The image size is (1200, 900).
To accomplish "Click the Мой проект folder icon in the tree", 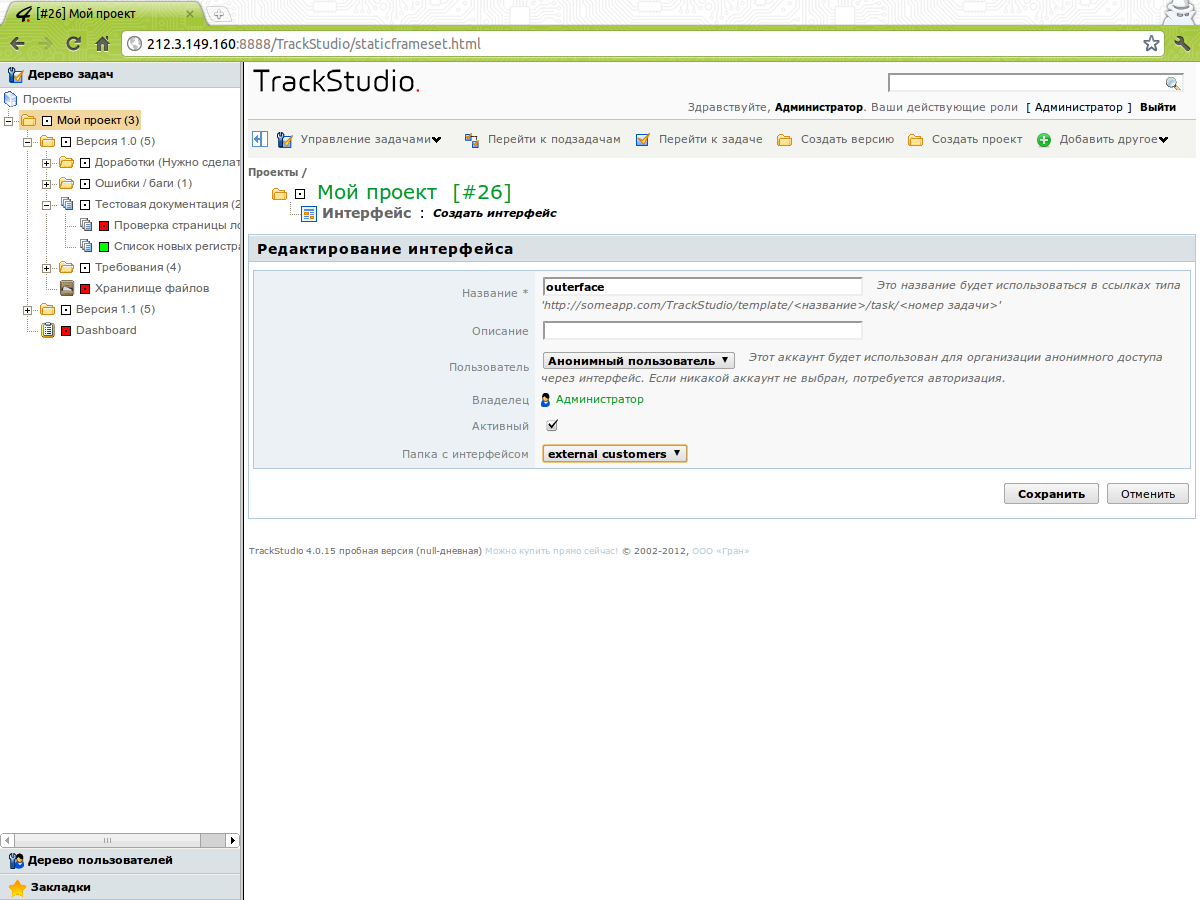I will tap(28, 120).
